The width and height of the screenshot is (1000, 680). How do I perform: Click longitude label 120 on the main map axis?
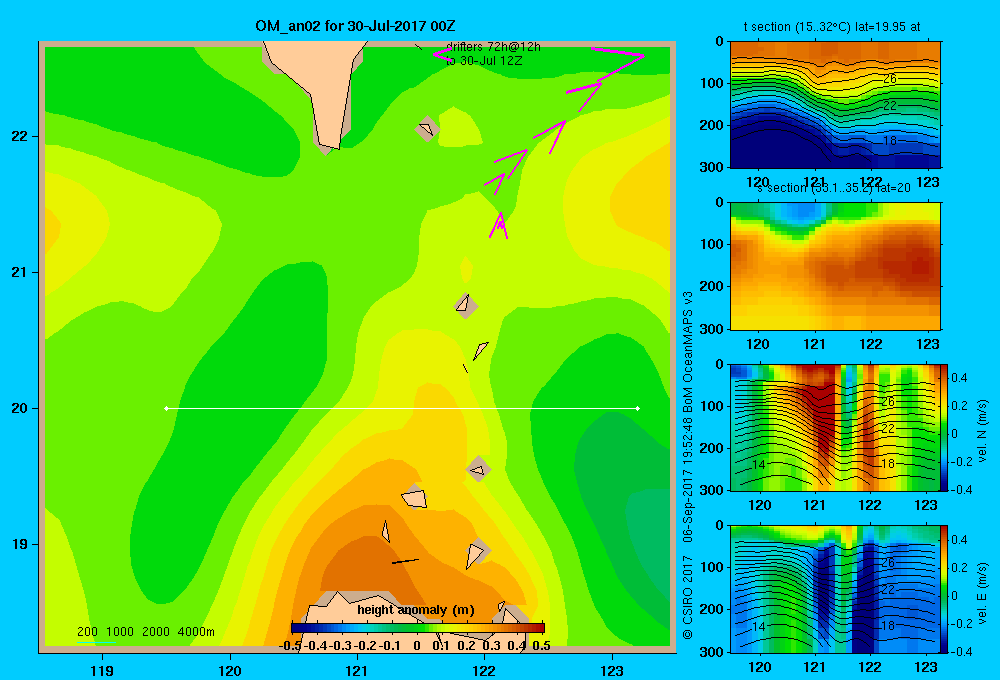click(230, 670)
